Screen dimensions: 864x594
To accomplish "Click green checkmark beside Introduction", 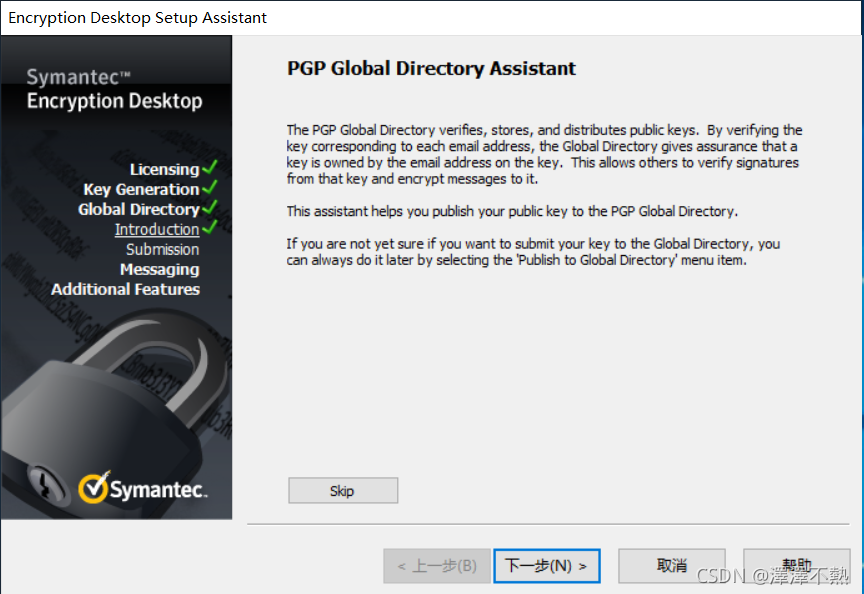I will coord(210,227).
